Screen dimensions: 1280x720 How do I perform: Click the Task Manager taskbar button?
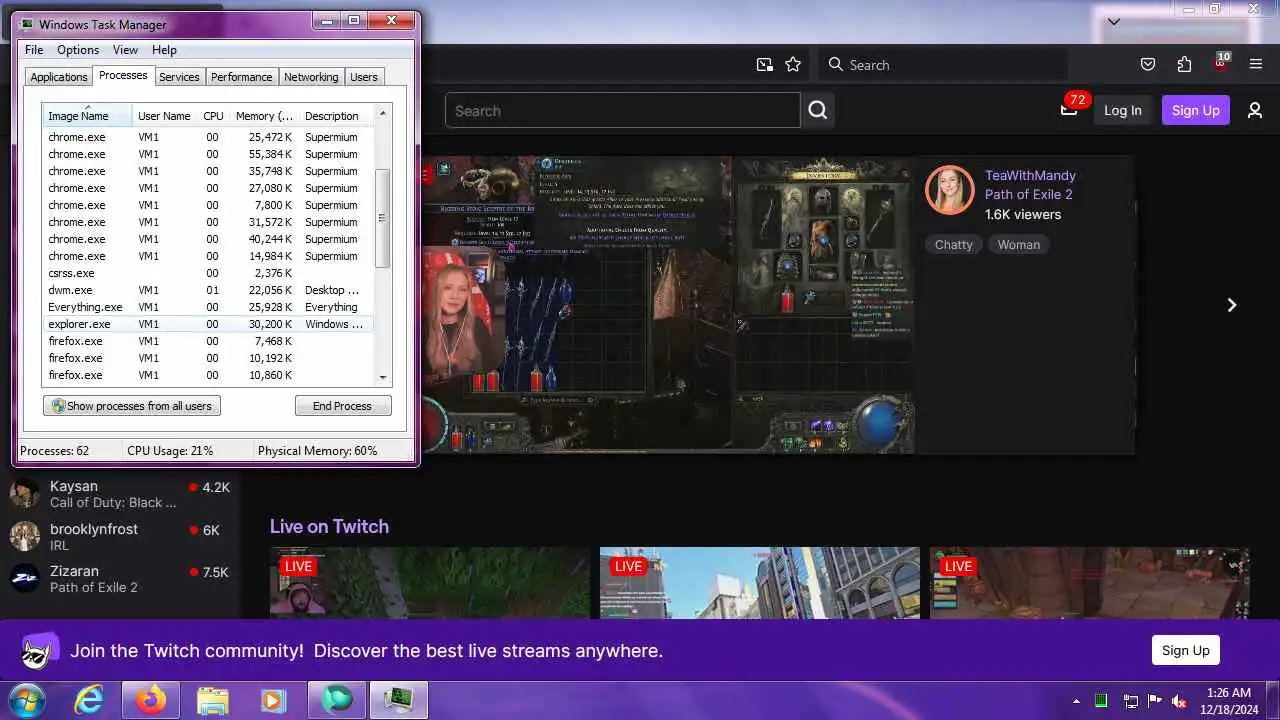click(x=399, y=701)
